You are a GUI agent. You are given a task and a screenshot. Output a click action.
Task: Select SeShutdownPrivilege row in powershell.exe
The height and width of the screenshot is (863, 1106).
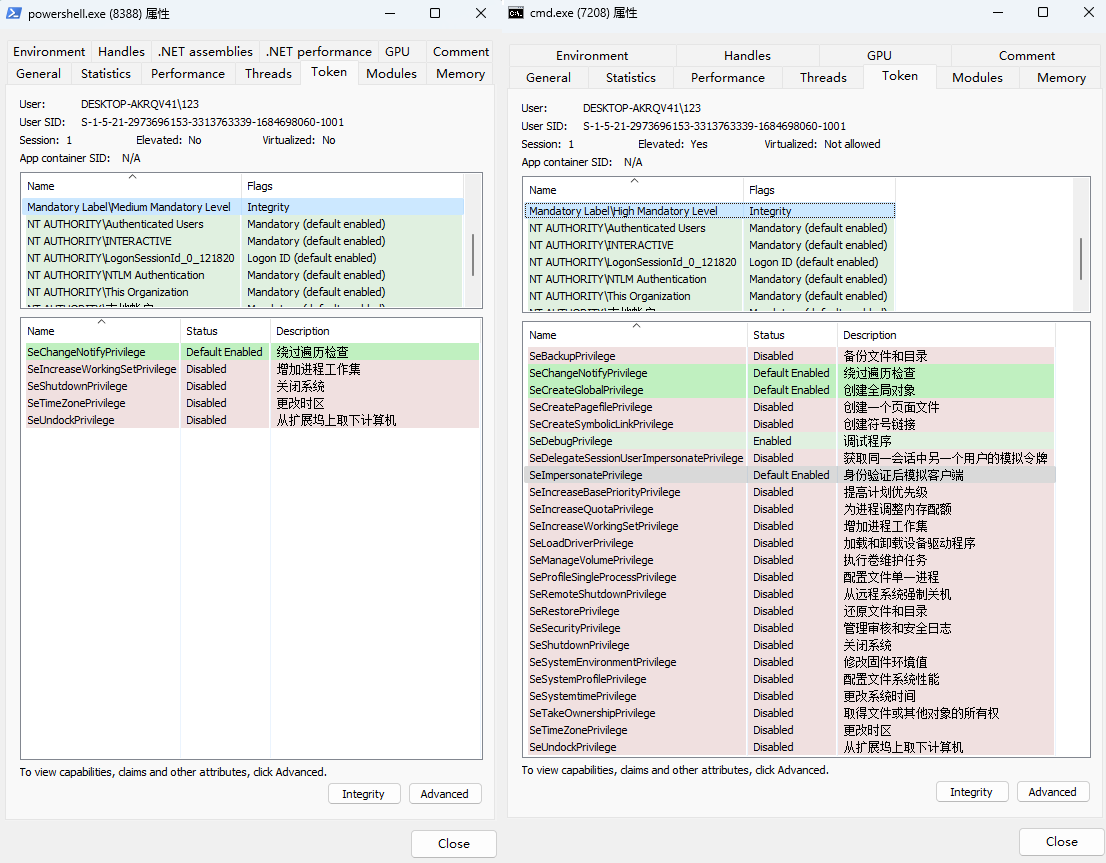[x=252, y=386]
